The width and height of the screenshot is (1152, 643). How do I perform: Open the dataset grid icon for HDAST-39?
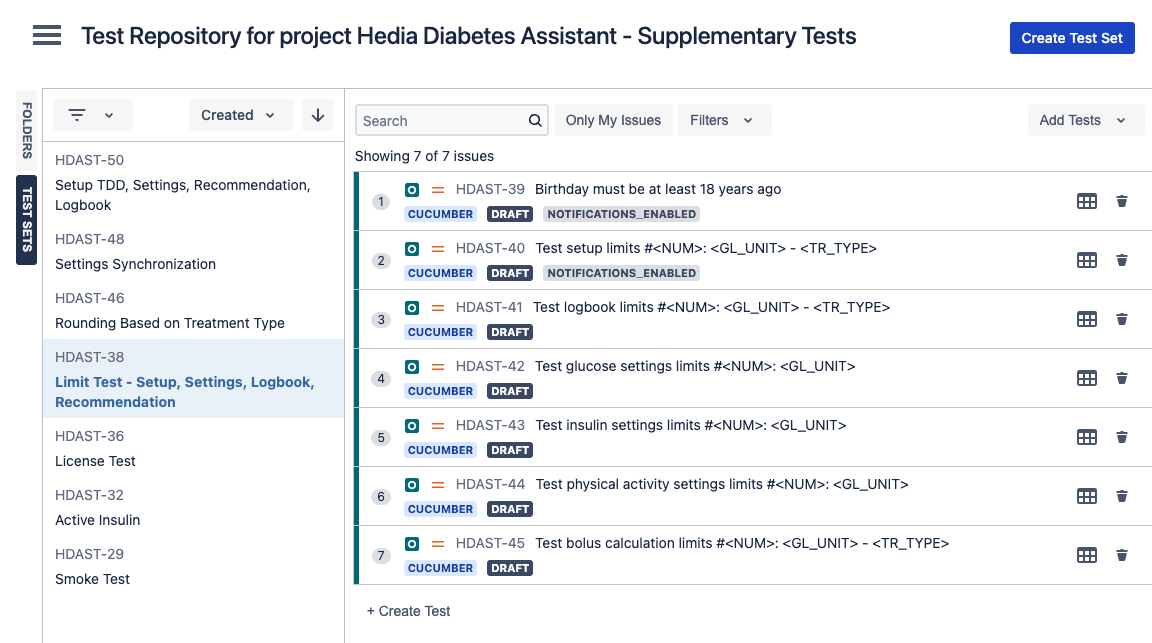[x=1087, y=201]
